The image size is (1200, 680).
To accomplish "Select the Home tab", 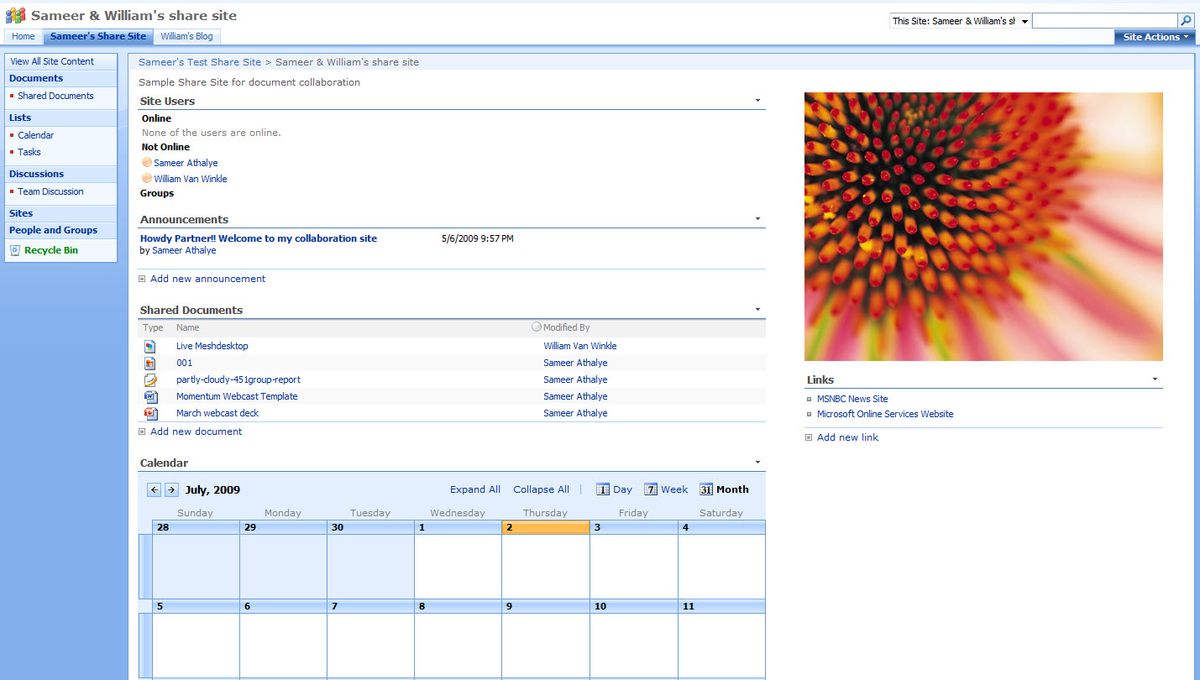I will pyautogui.click(x=22, y=35).
